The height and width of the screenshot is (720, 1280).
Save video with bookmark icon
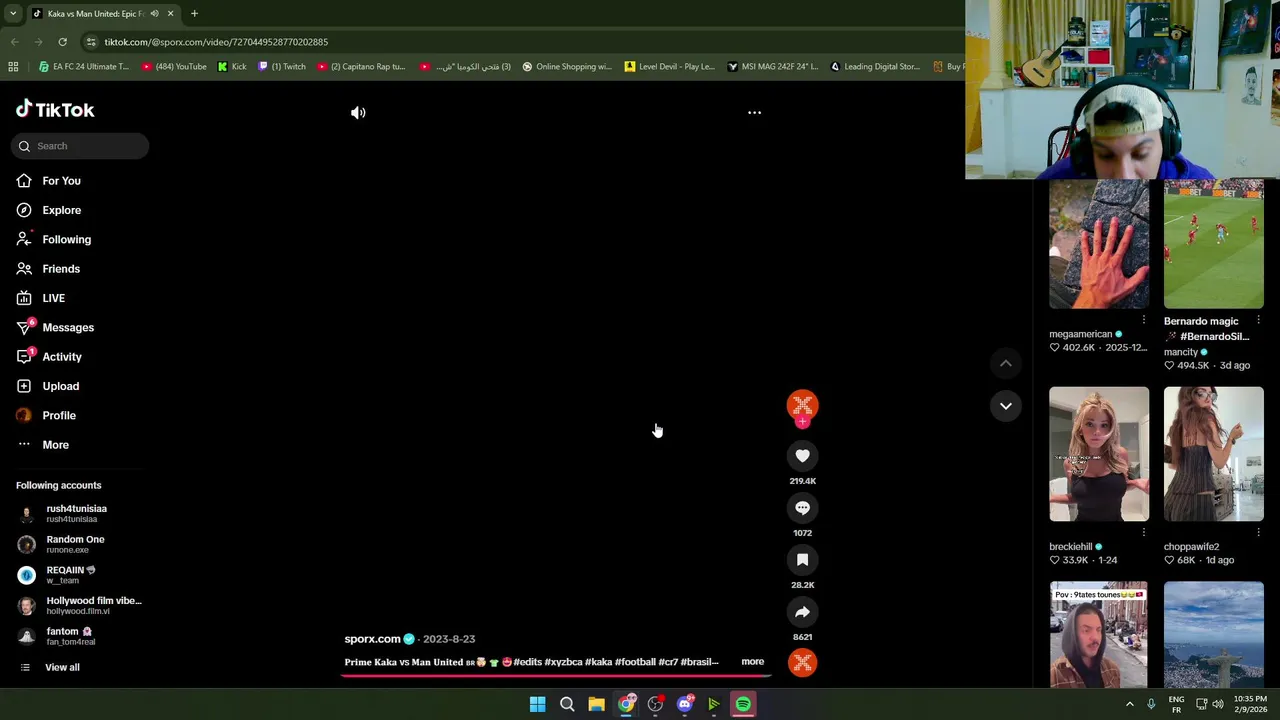802,560
